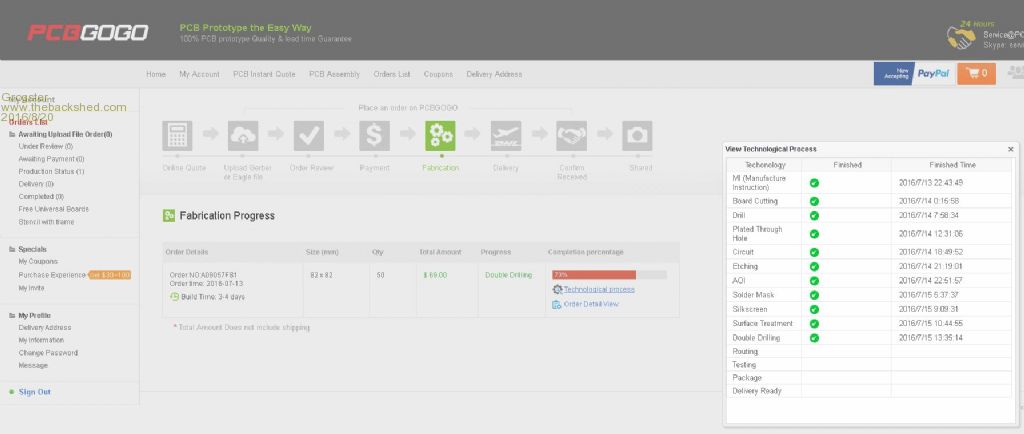1024x434 pixels.
Task: Click the PayPal accepting badge
Action: (913, 73)
